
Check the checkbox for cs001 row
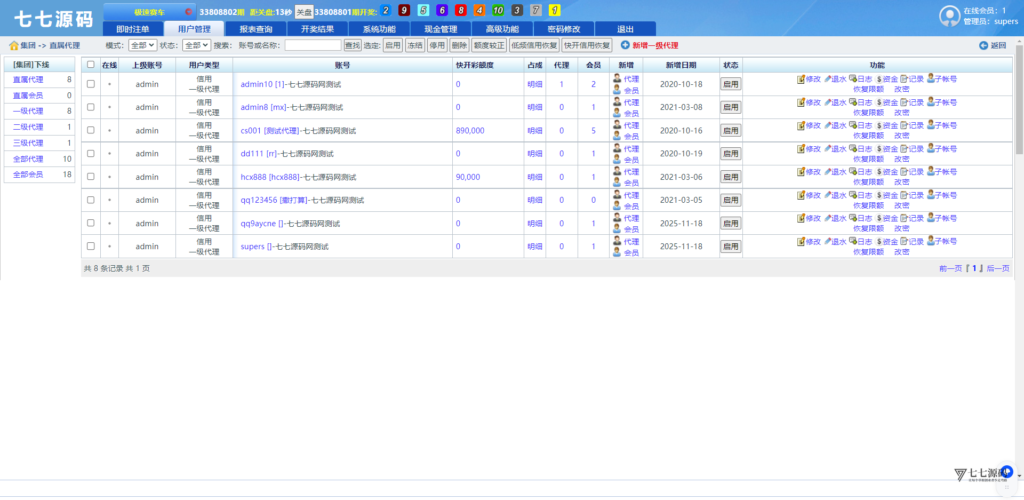click(91, 130)
